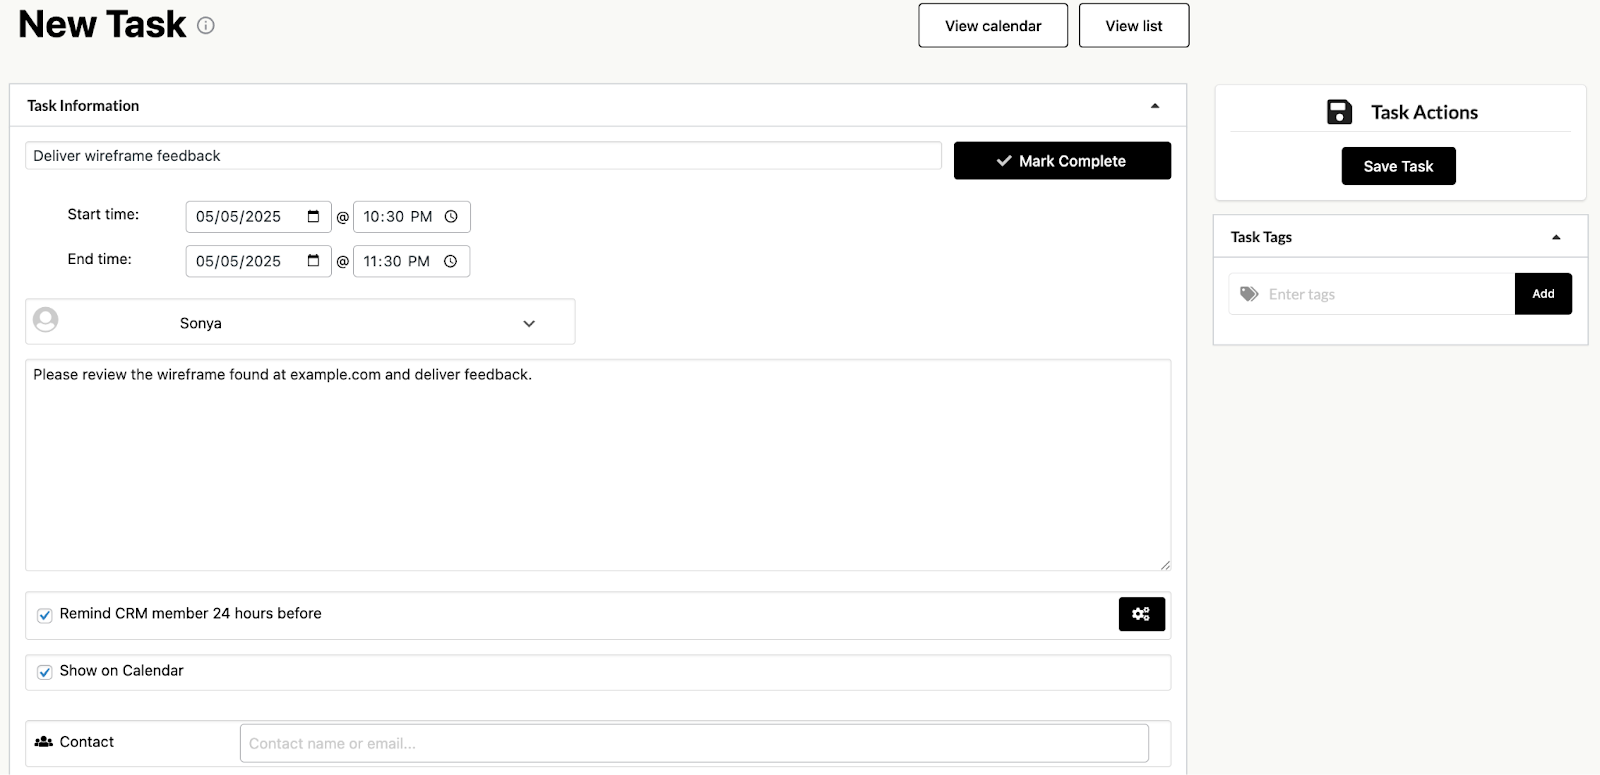Click the clock icon in end time field
1600x775 pixels.
(x=451, y=261)
